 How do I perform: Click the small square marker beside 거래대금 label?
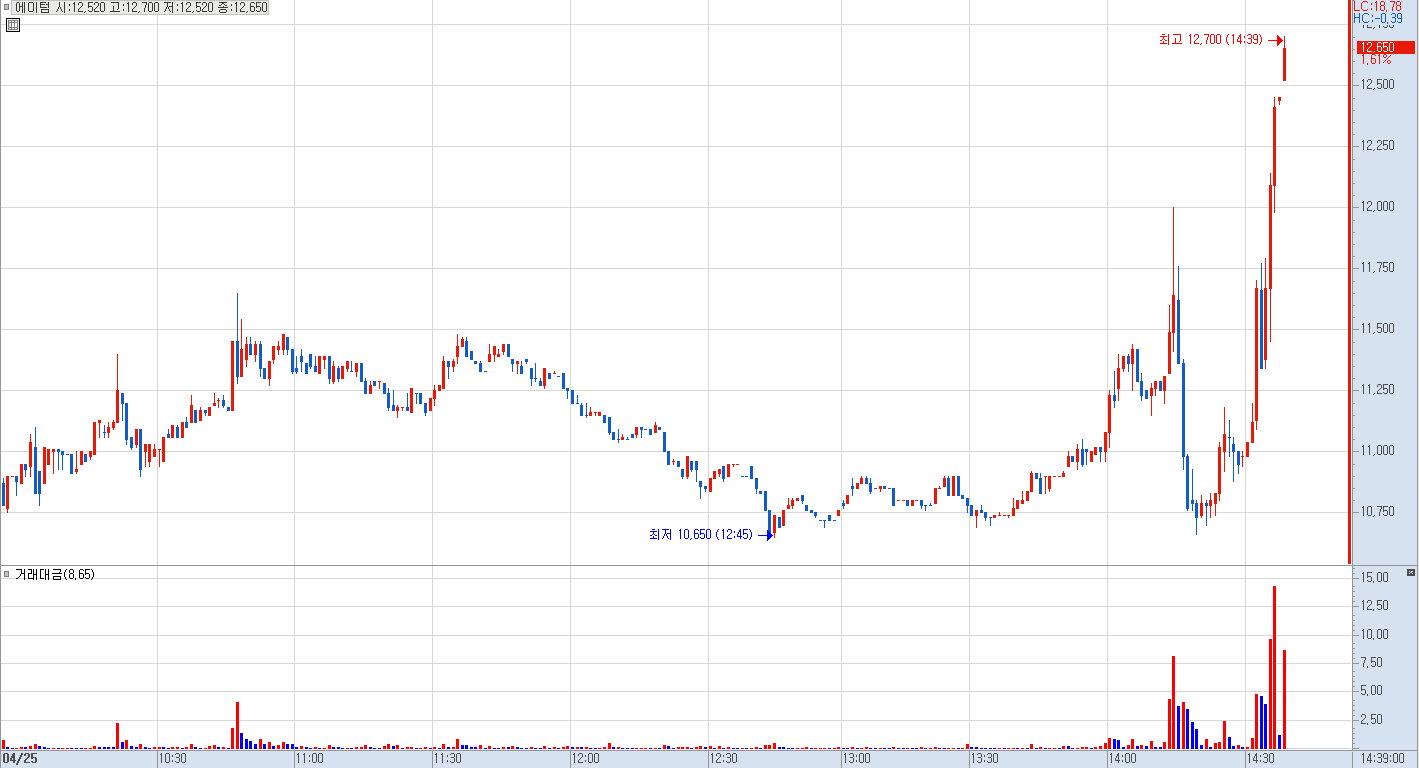(7, 574)
